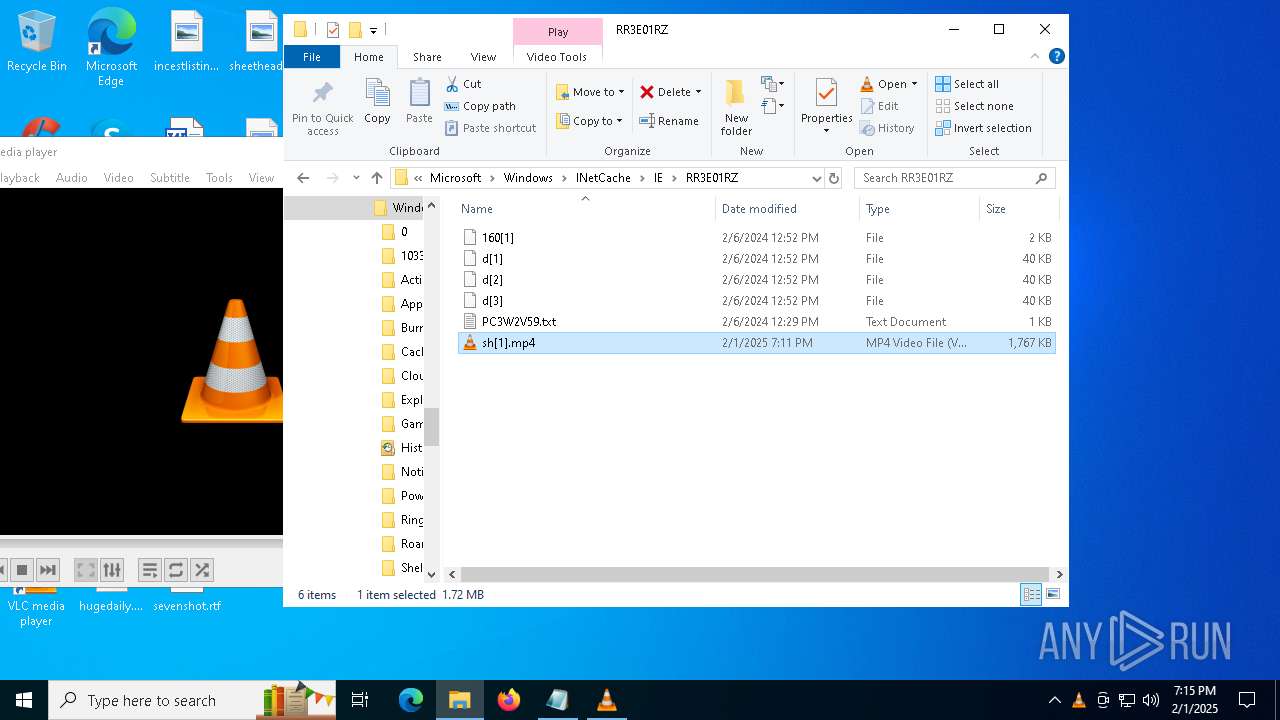Click the Windows Start button
This screenshot has width=1280, height=720.
[x=24, y=700]
